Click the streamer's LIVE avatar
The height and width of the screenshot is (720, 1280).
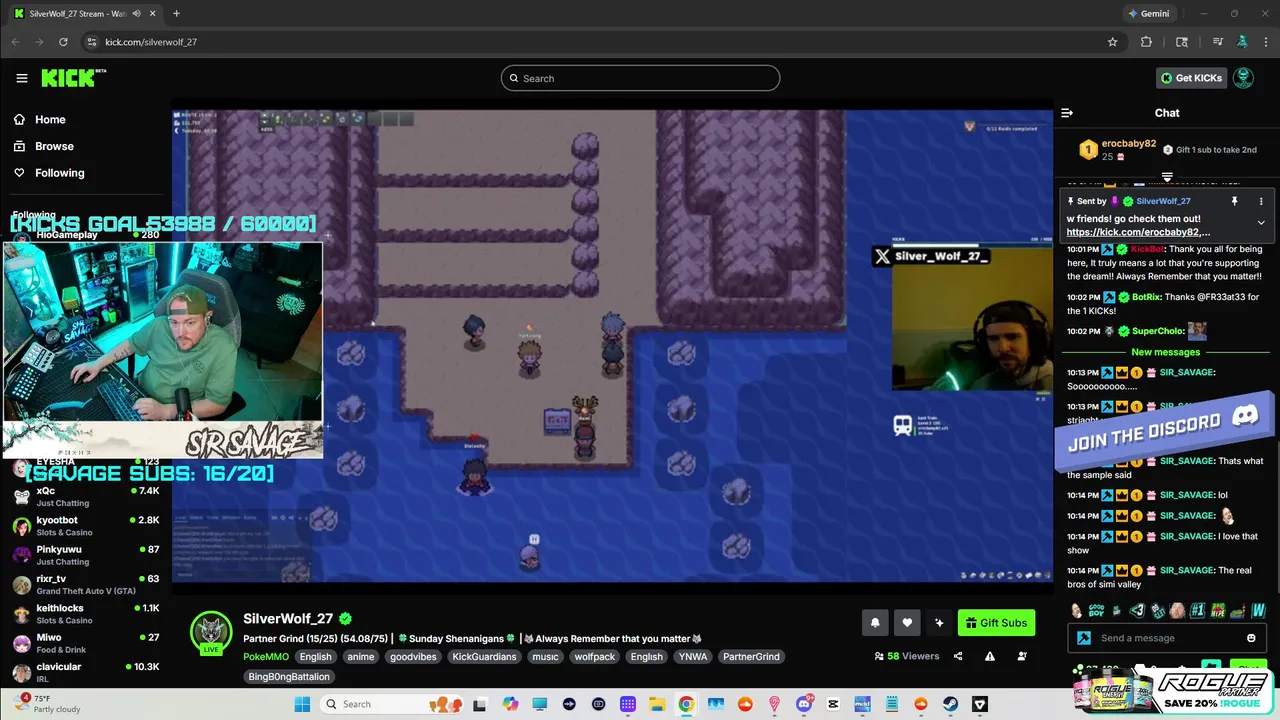click(x=211, y=633)
